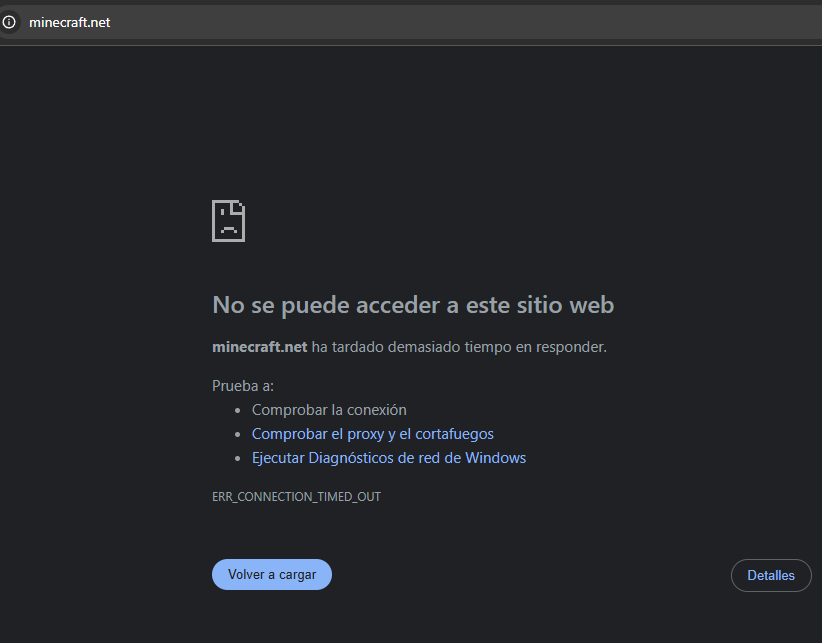
Task: Open the "Detalles" button
Action: (771, 575)
